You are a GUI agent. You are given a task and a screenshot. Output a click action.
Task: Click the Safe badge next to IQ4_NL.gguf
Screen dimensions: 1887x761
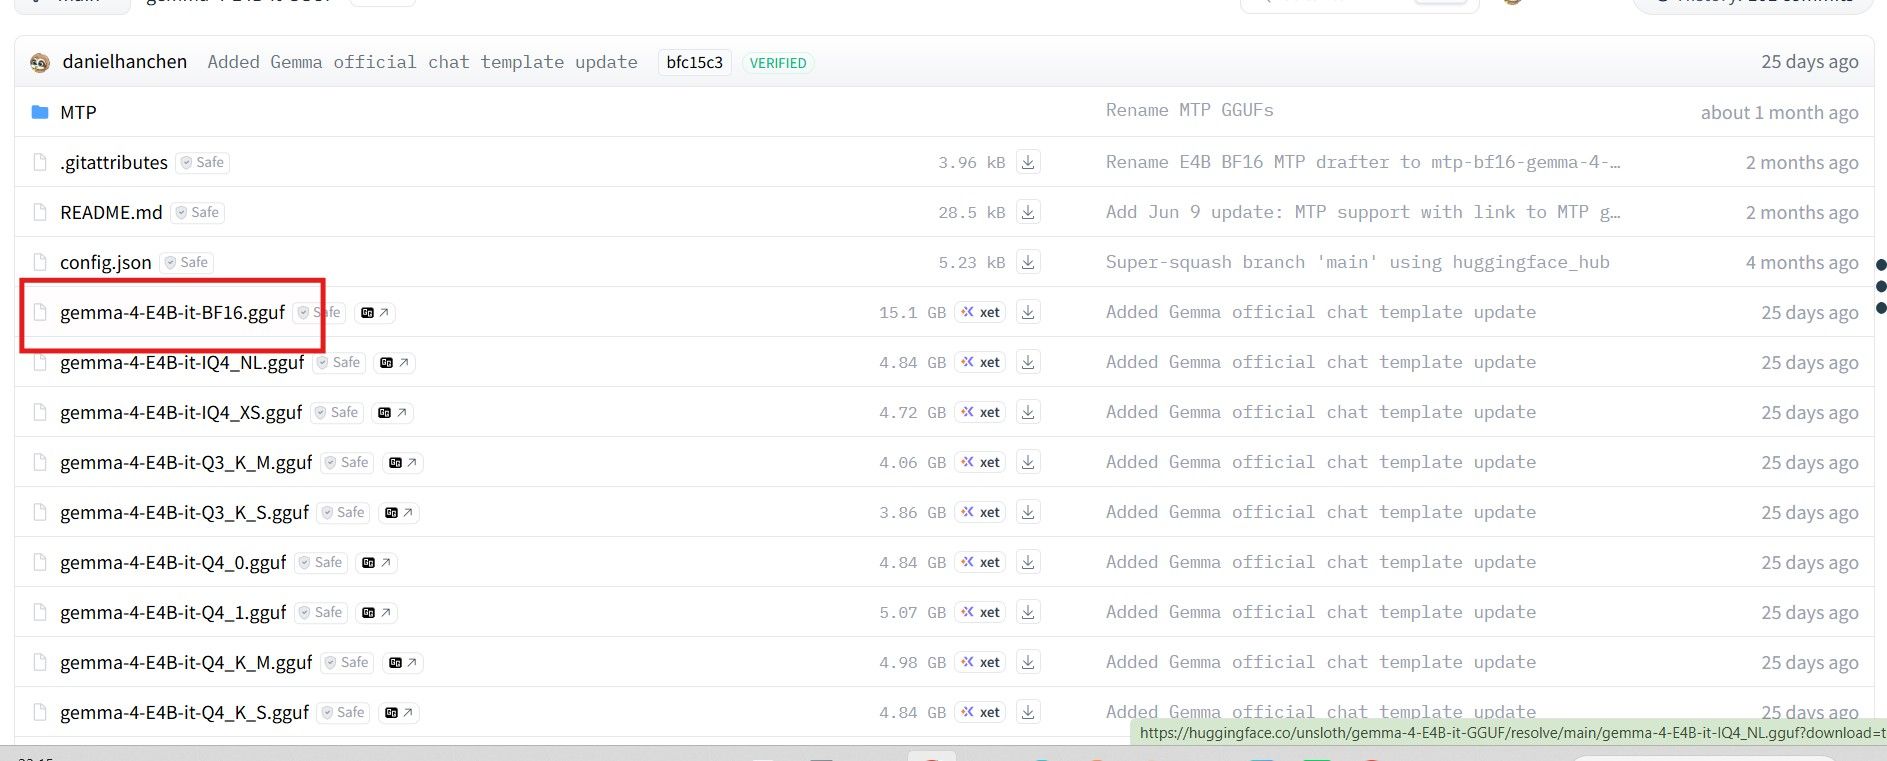tap(339, 362)
